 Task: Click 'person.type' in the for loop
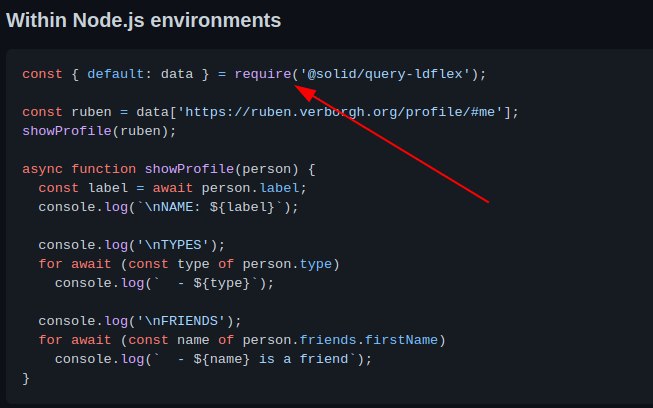coord(287,264)
